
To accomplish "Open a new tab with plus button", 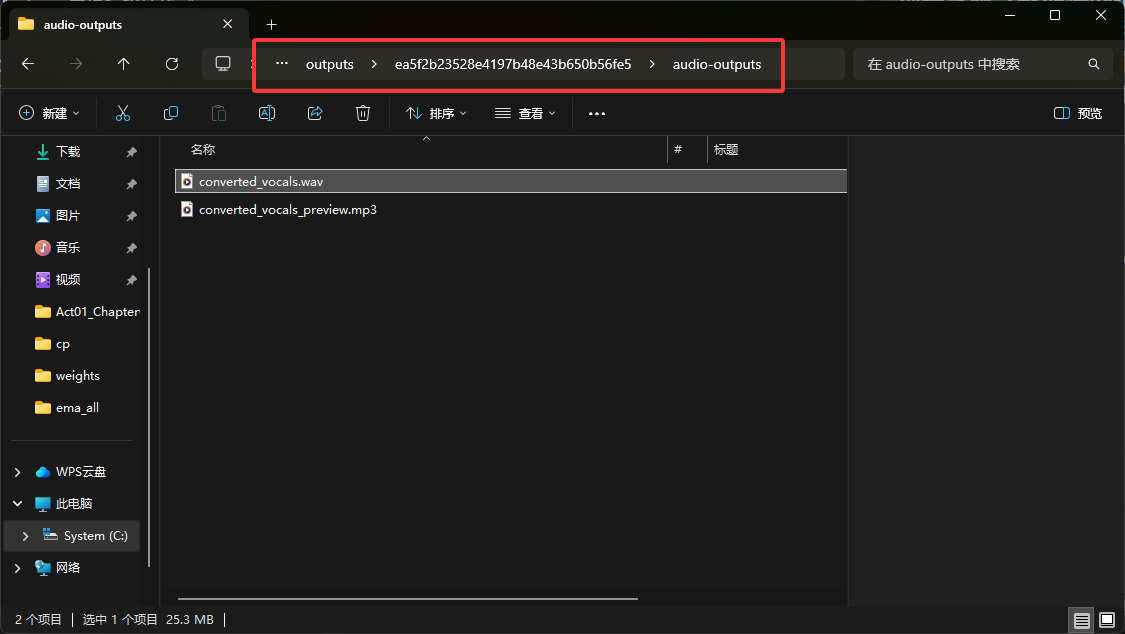I will [x=271, y=24].
